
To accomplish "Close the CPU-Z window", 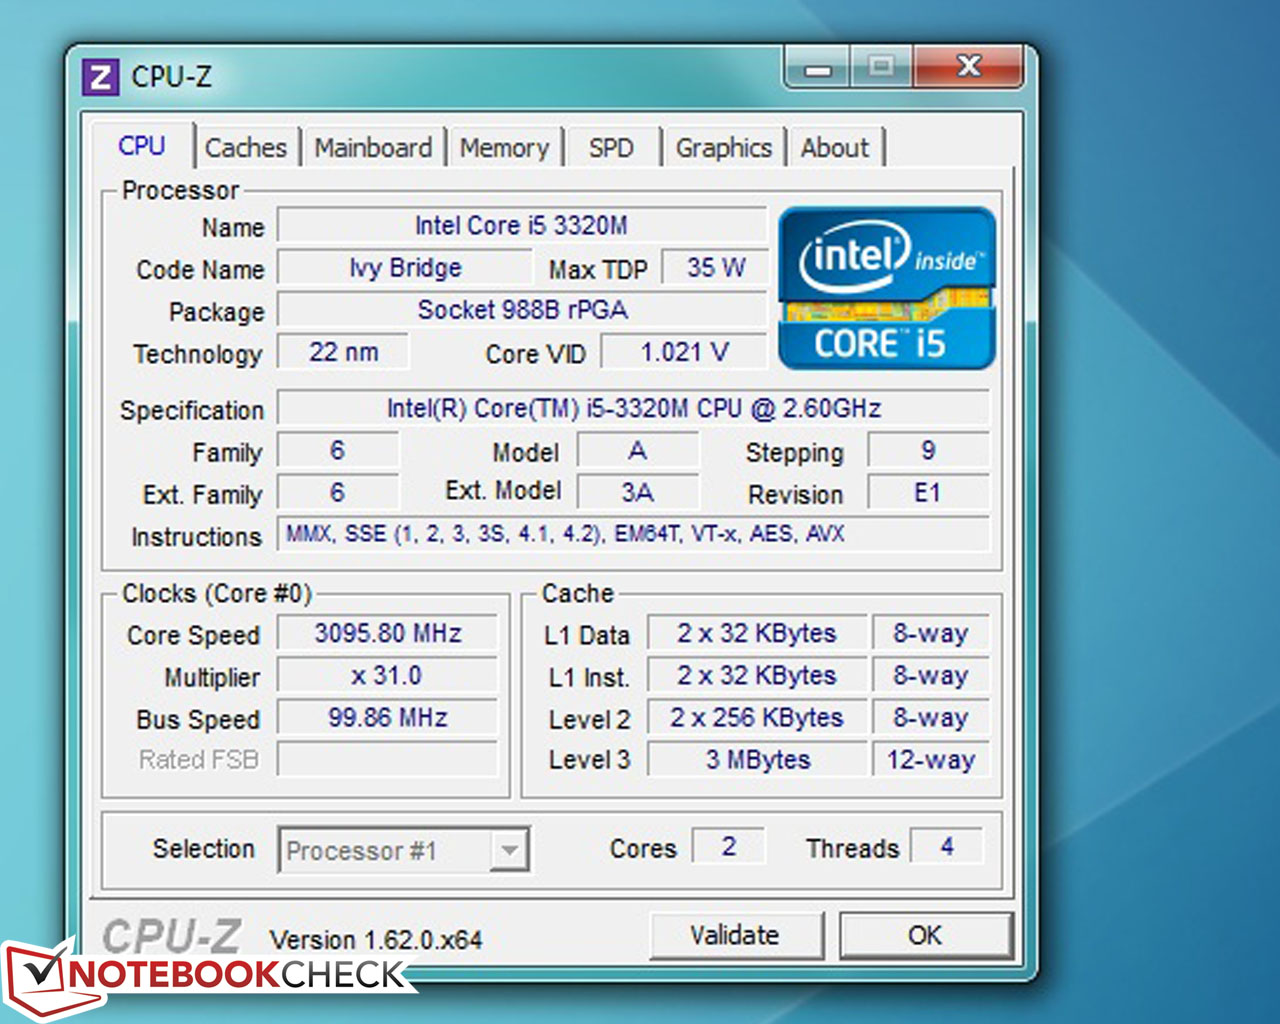I will 968,68.
